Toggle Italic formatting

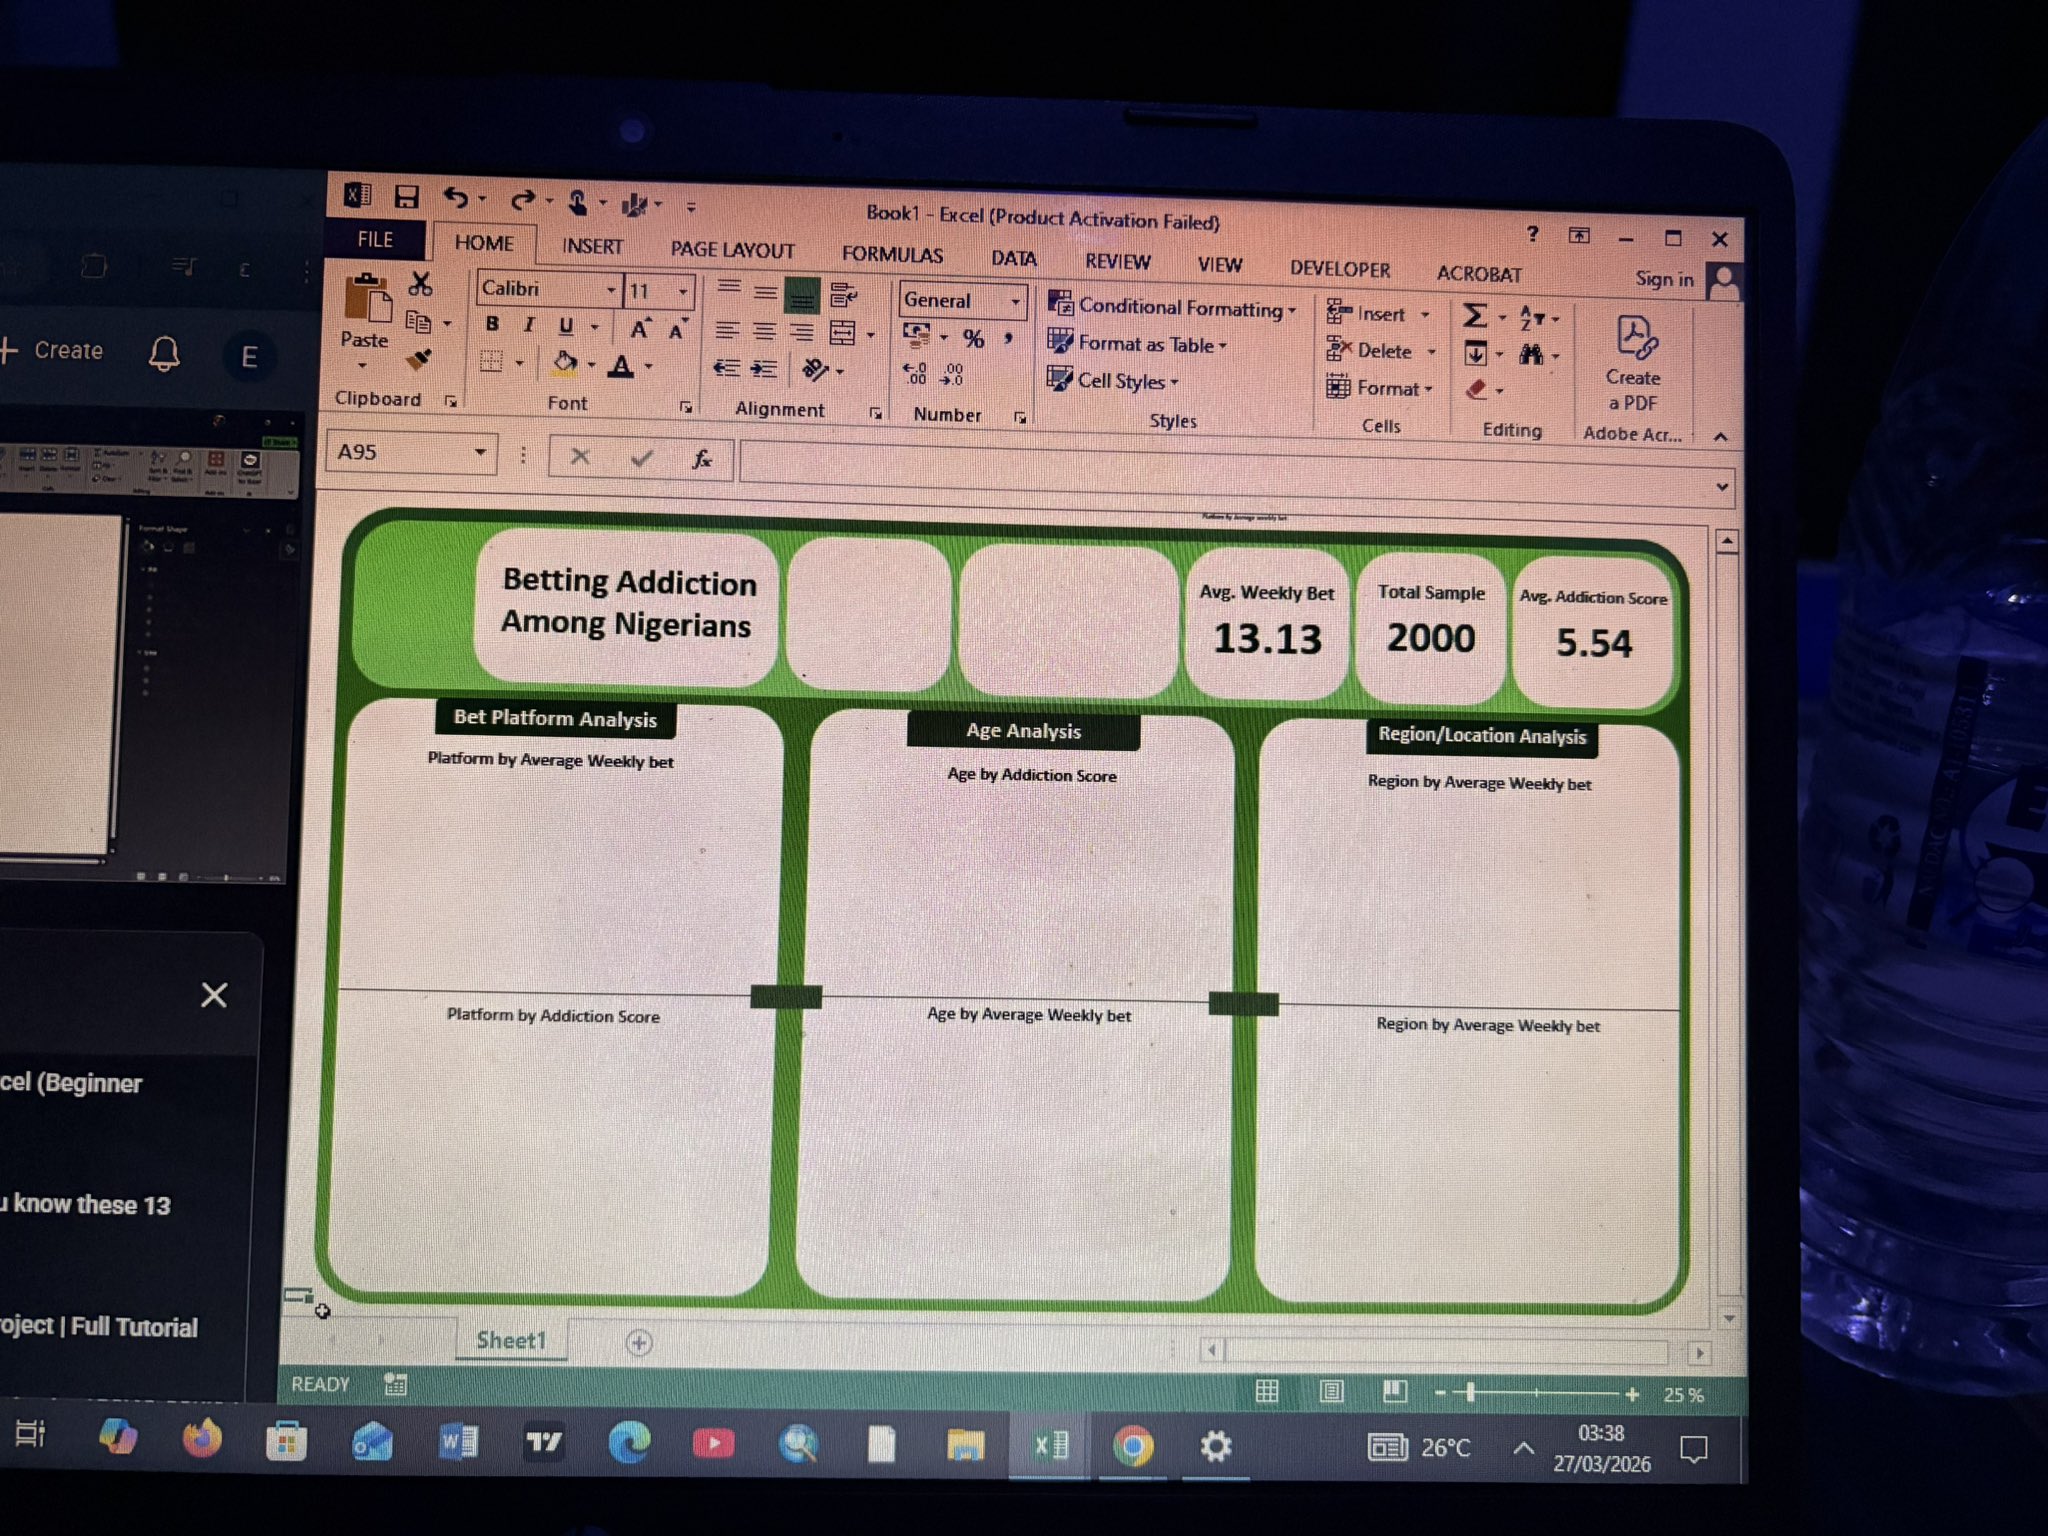[x=529, y=325]
